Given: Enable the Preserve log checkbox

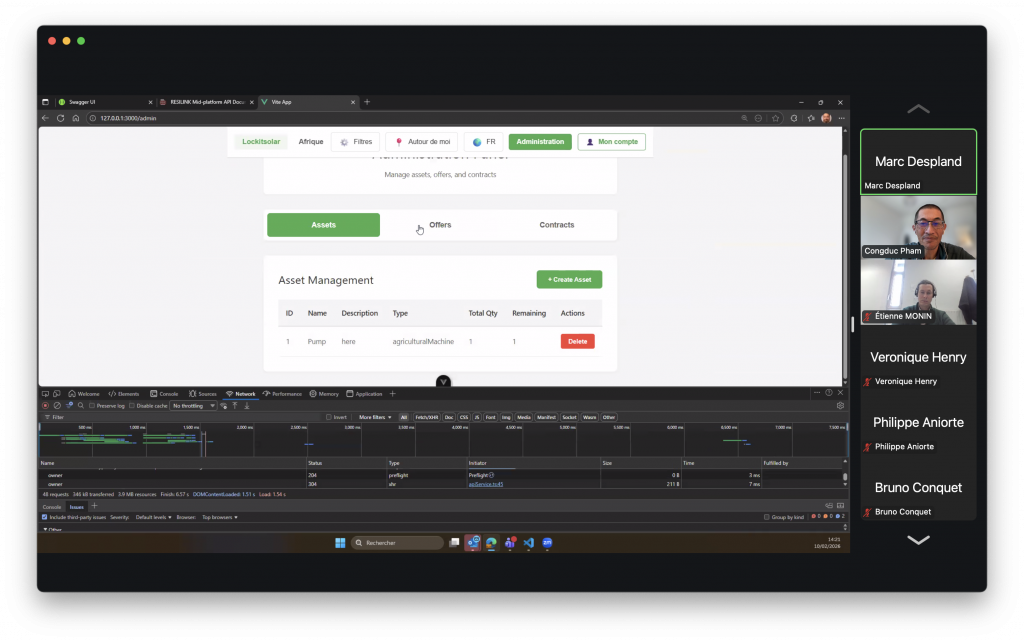Looking at the screenshot, I should (x=92, y=406).
